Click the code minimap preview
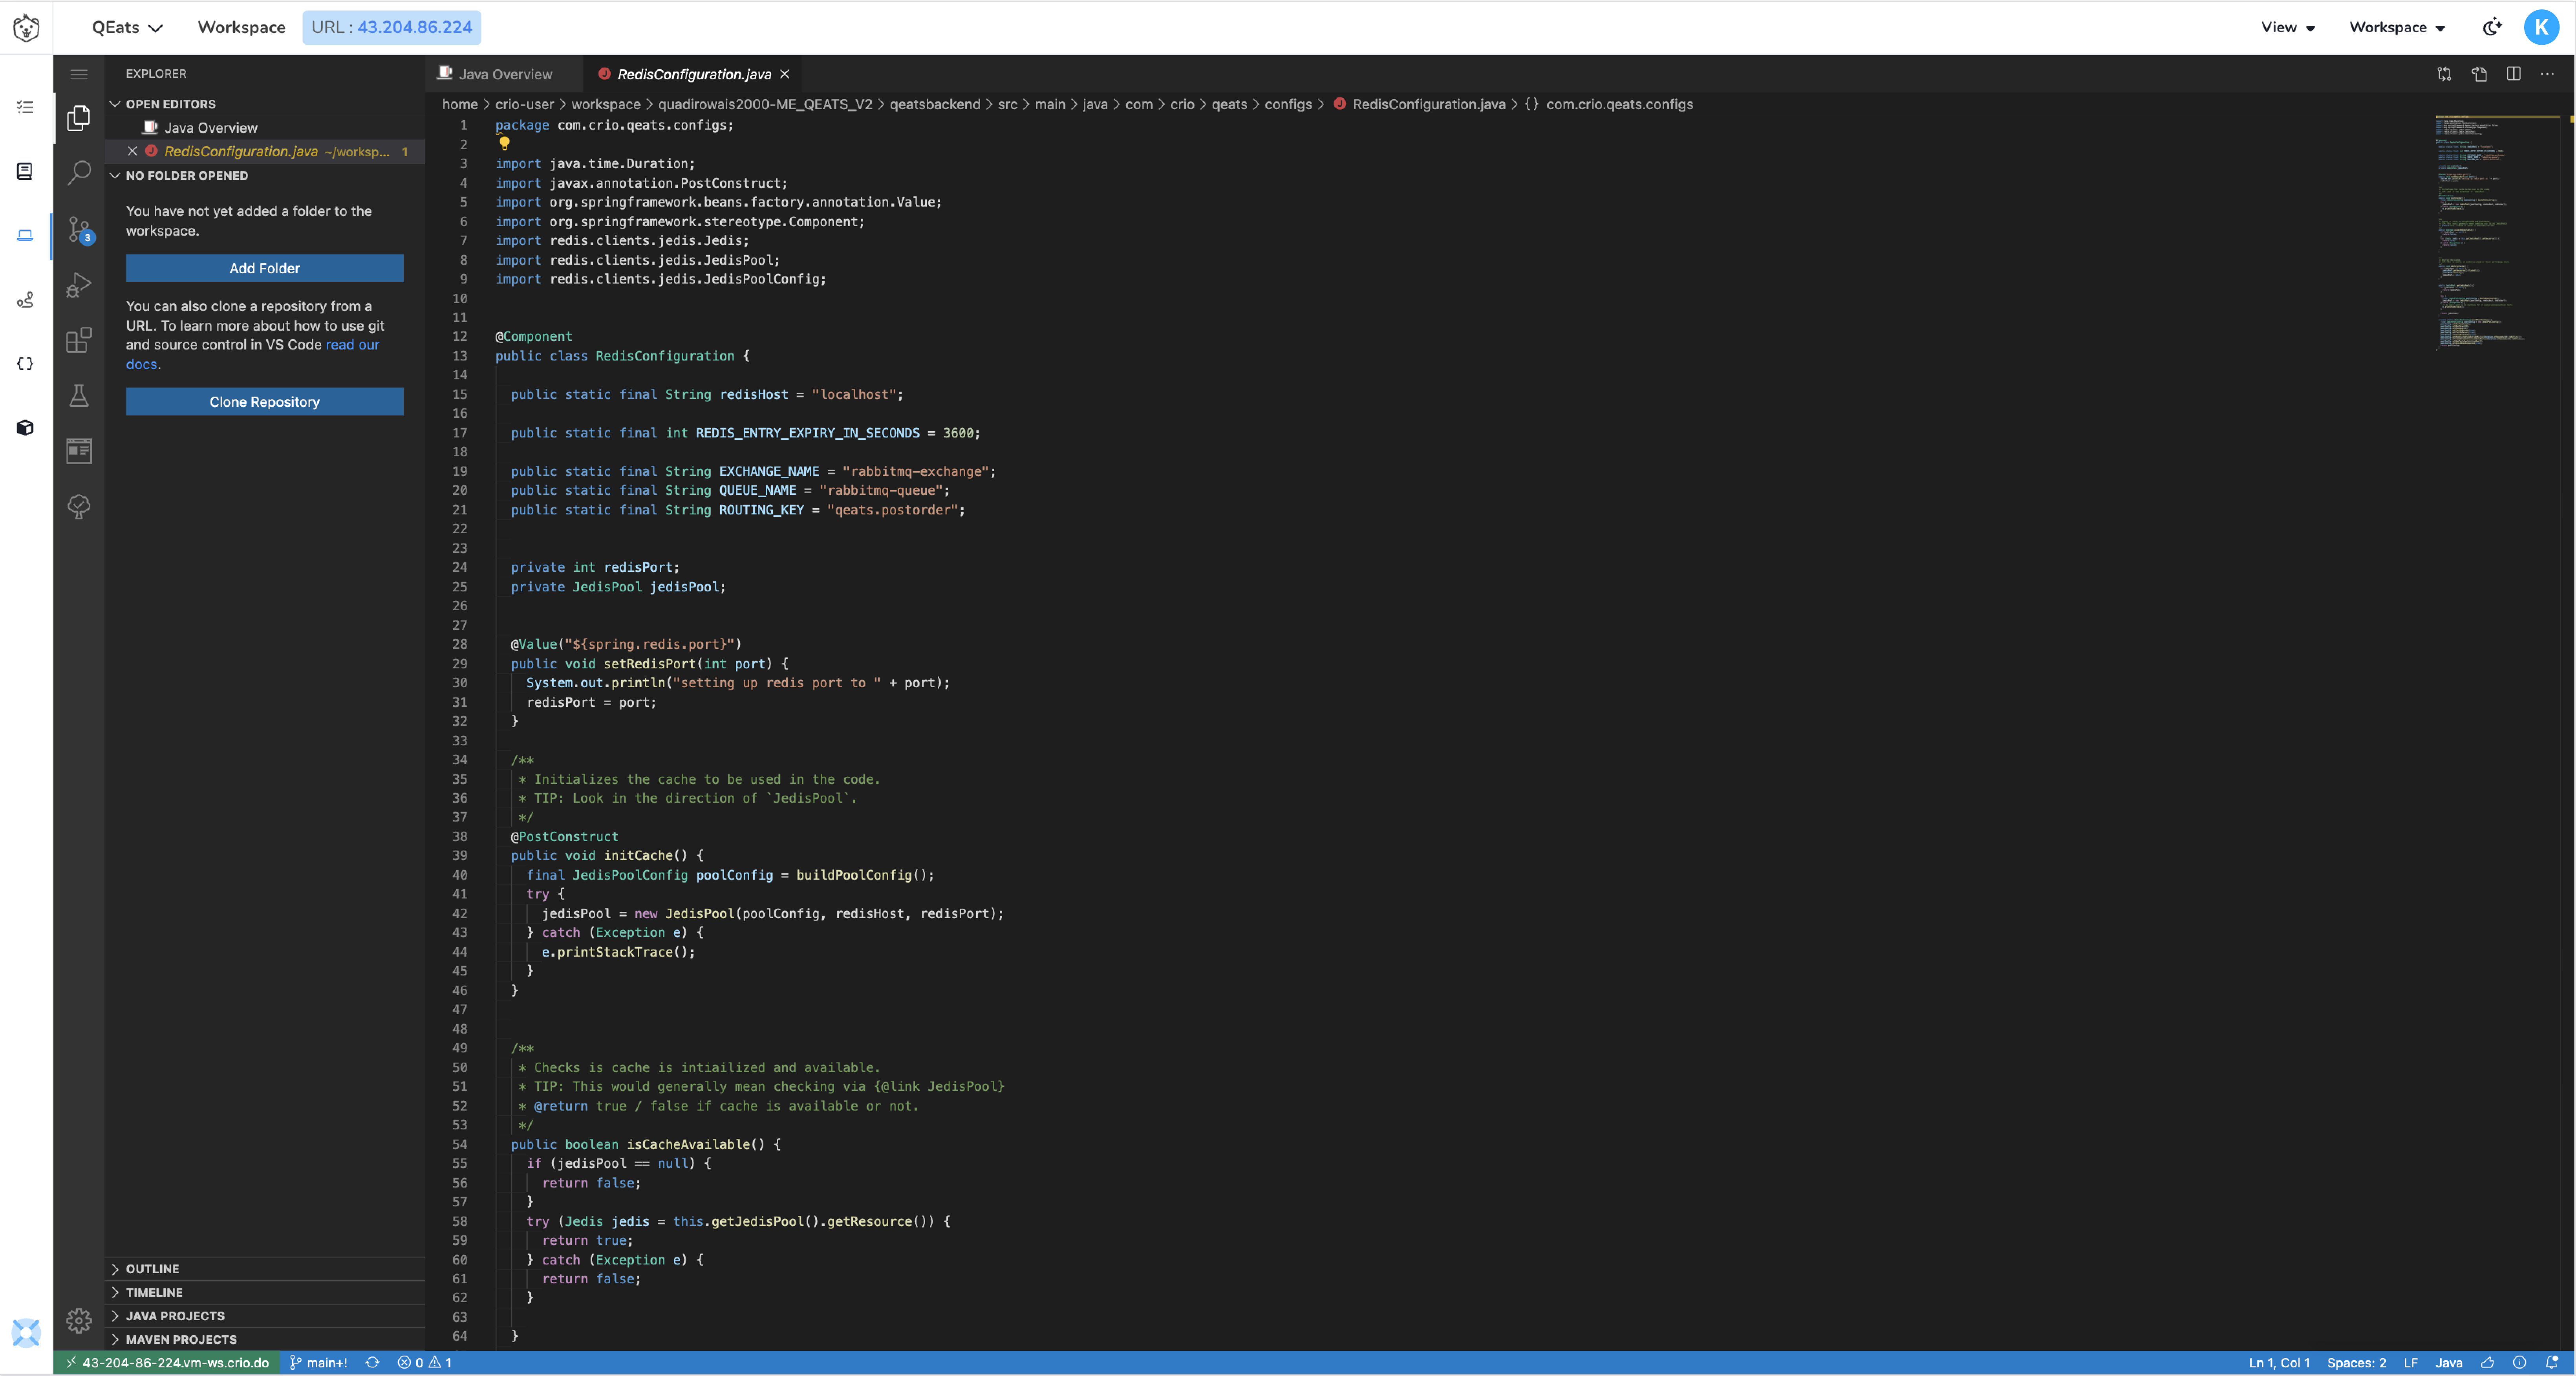Viewport: 2576px width, 1376px height. click(2497, 232)
